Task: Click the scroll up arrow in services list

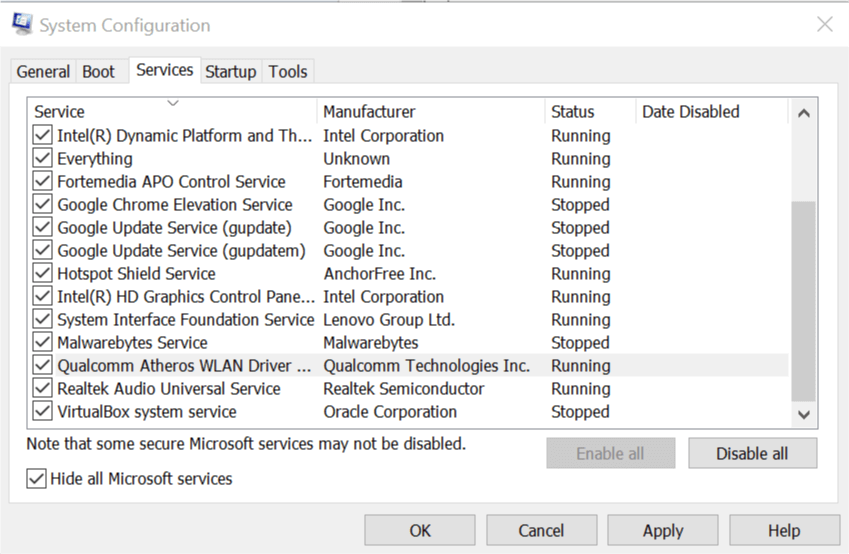Action: click(803, 114)
